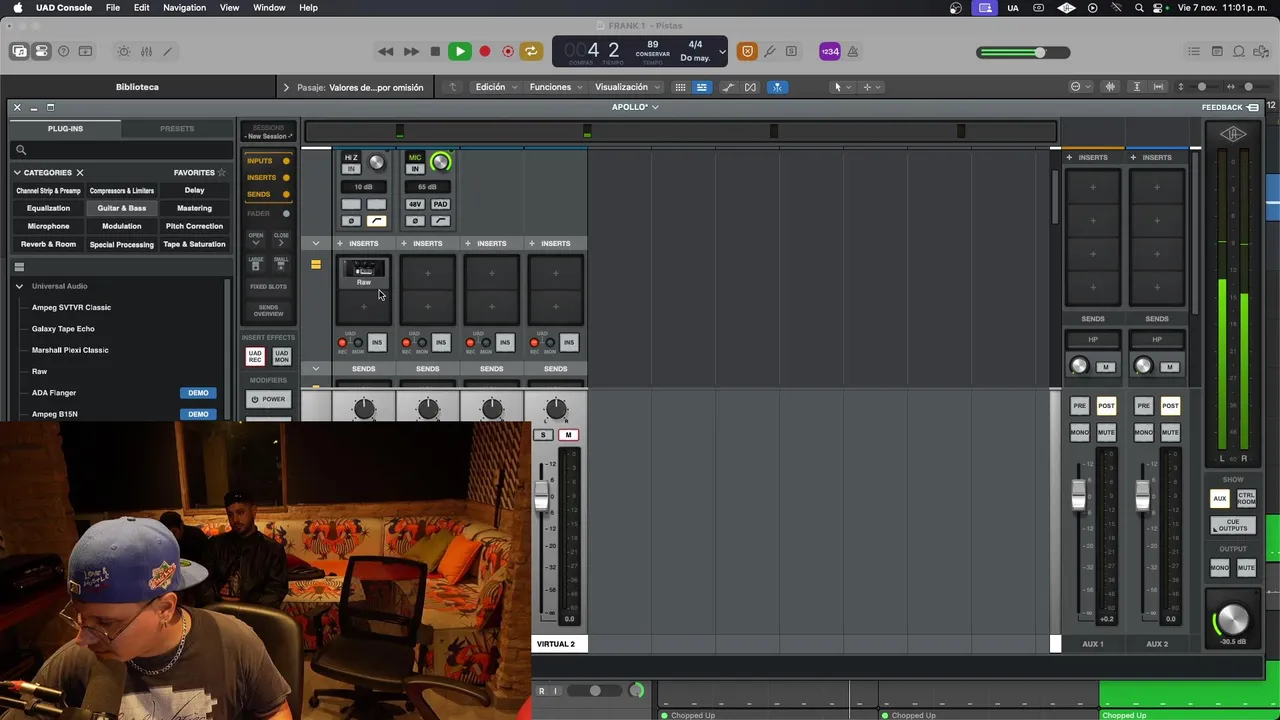Select Marshall Plexi Classic plug-in

70,350
